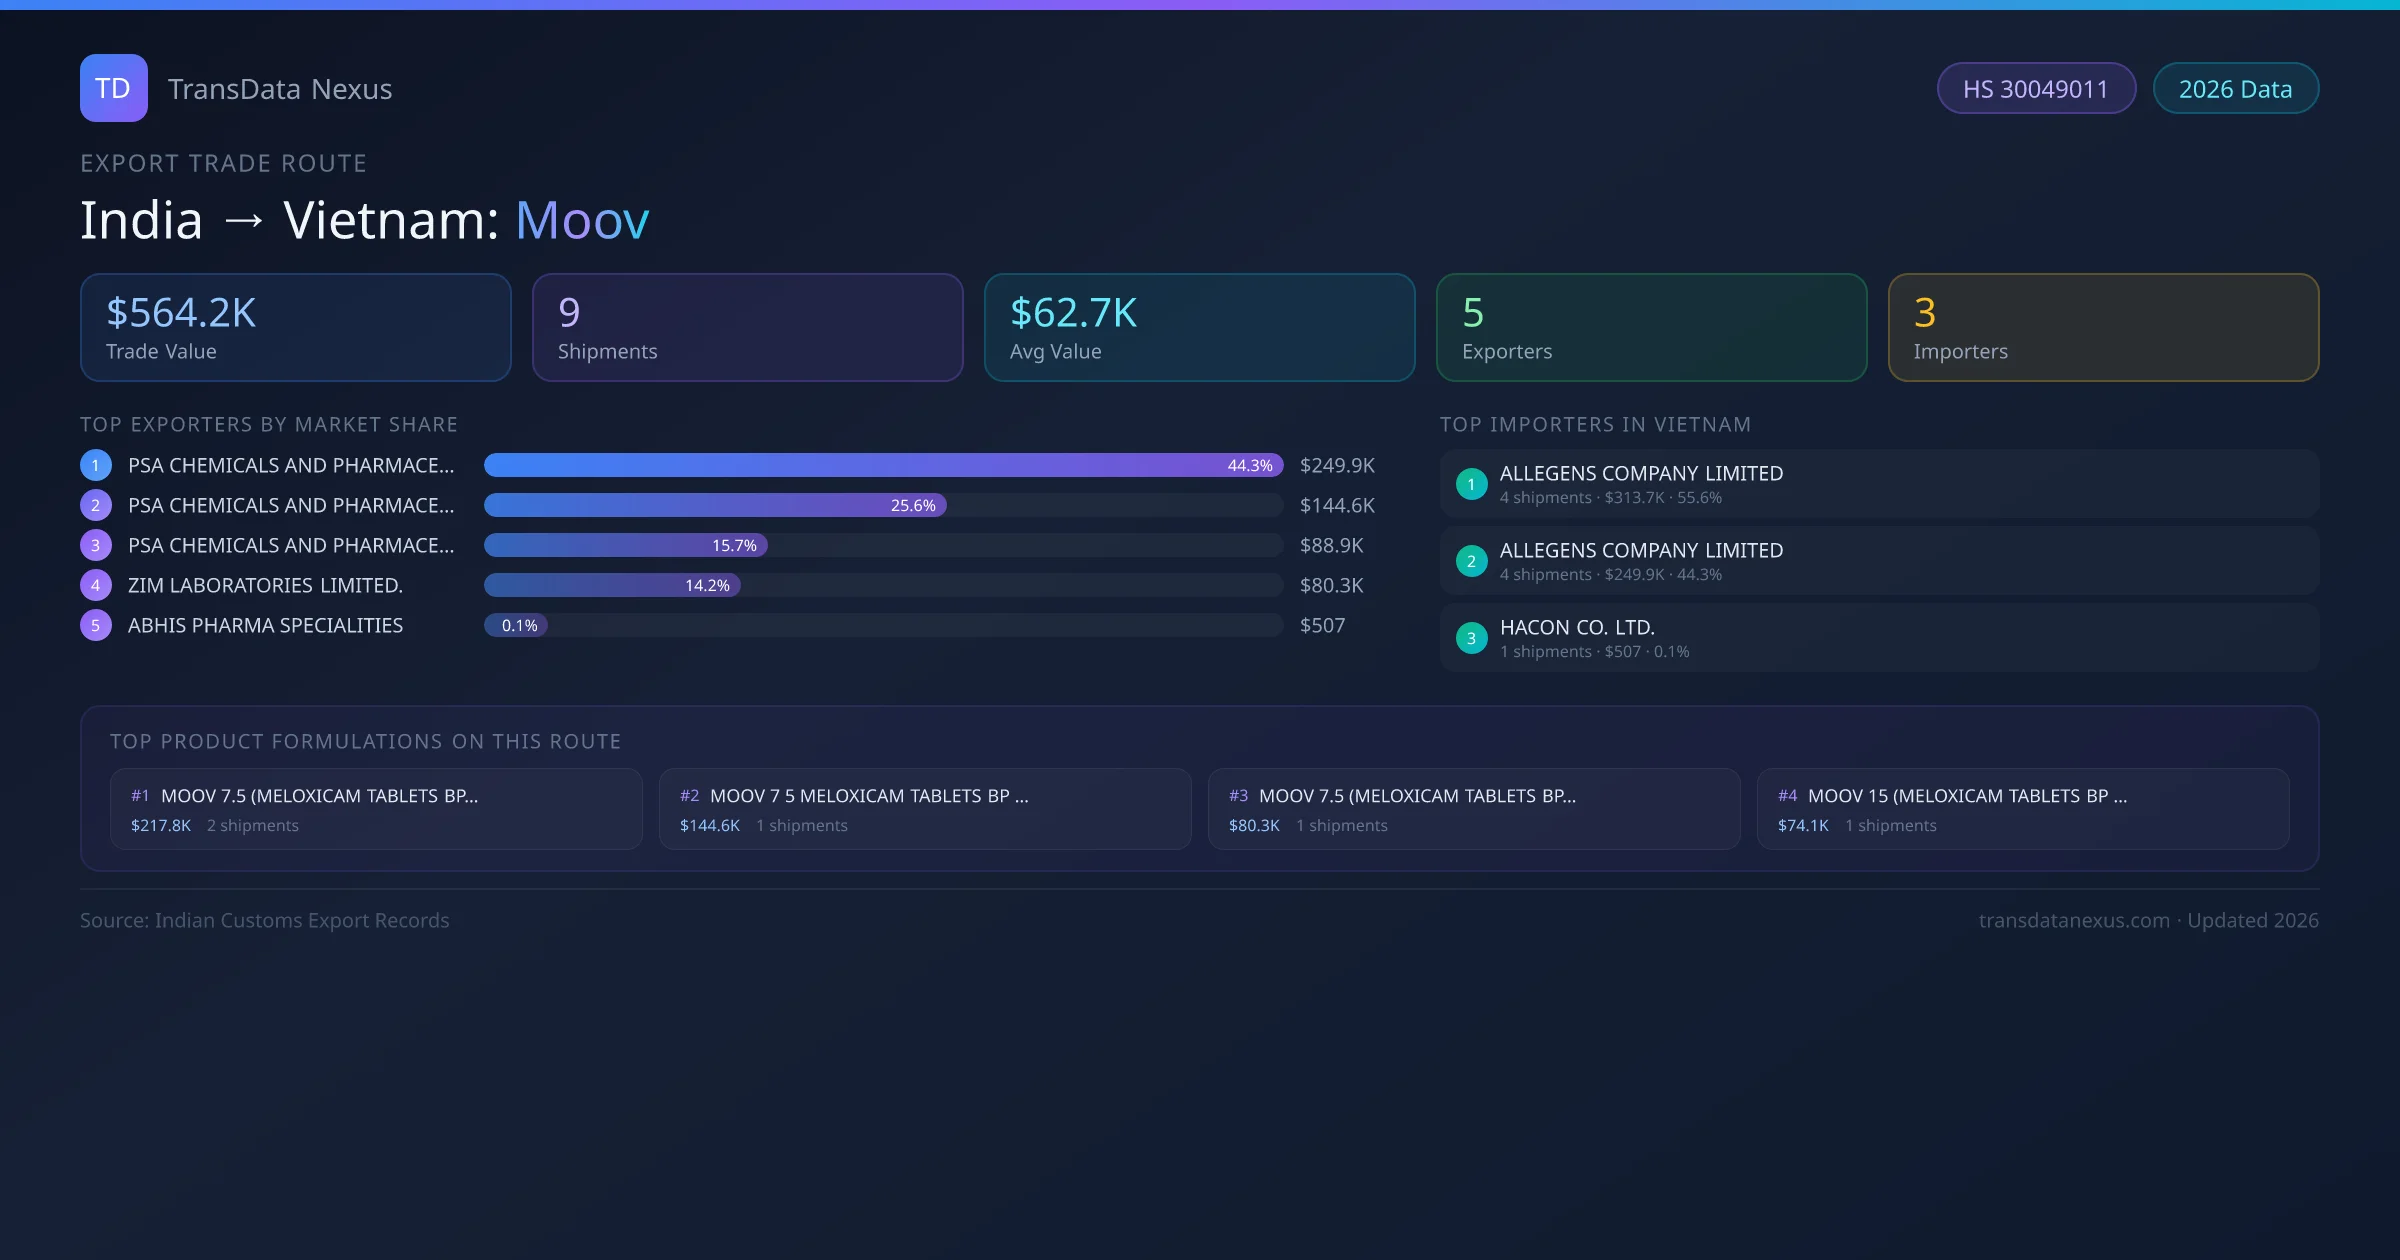Viewport: 2400px width, 1260px height.
Task: Click the 44.3% market share bar
Action: click(x=883, y=465)
